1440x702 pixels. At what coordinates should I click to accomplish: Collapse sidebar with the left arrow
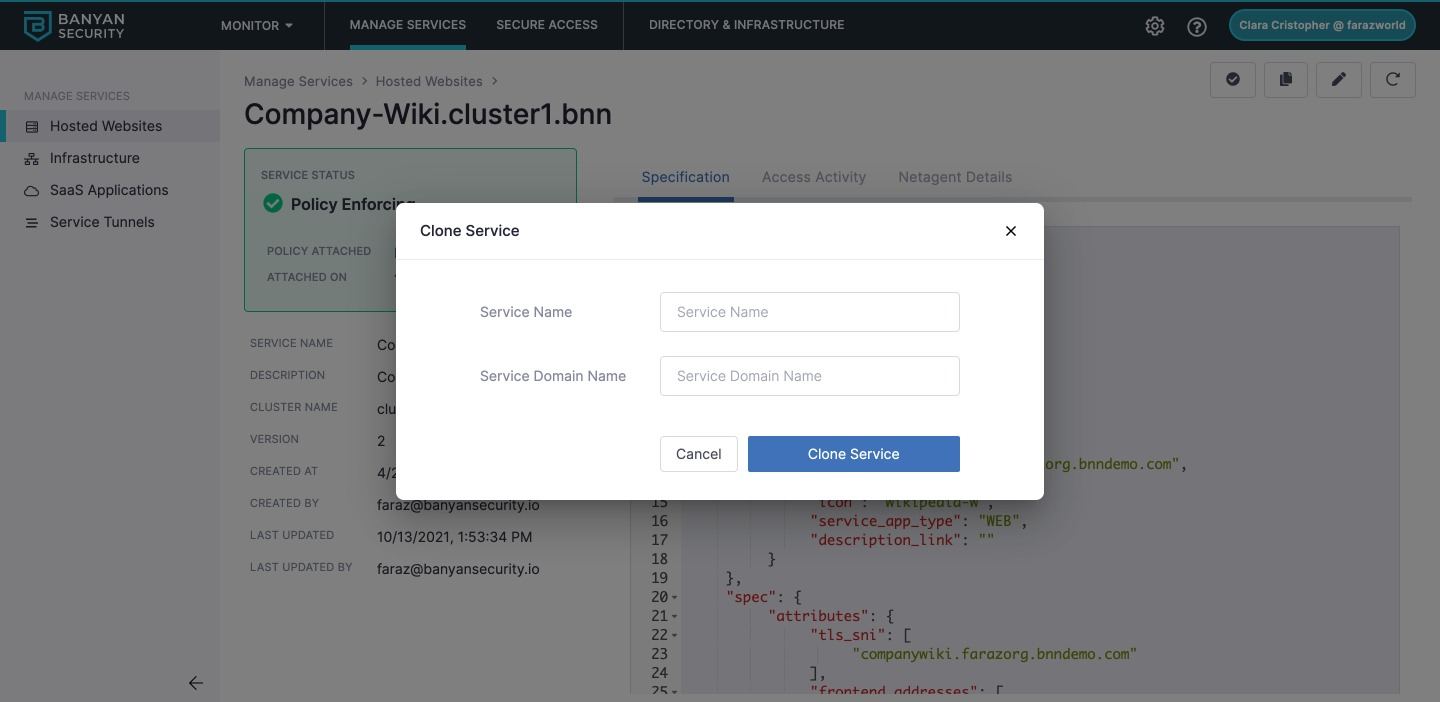196,683
